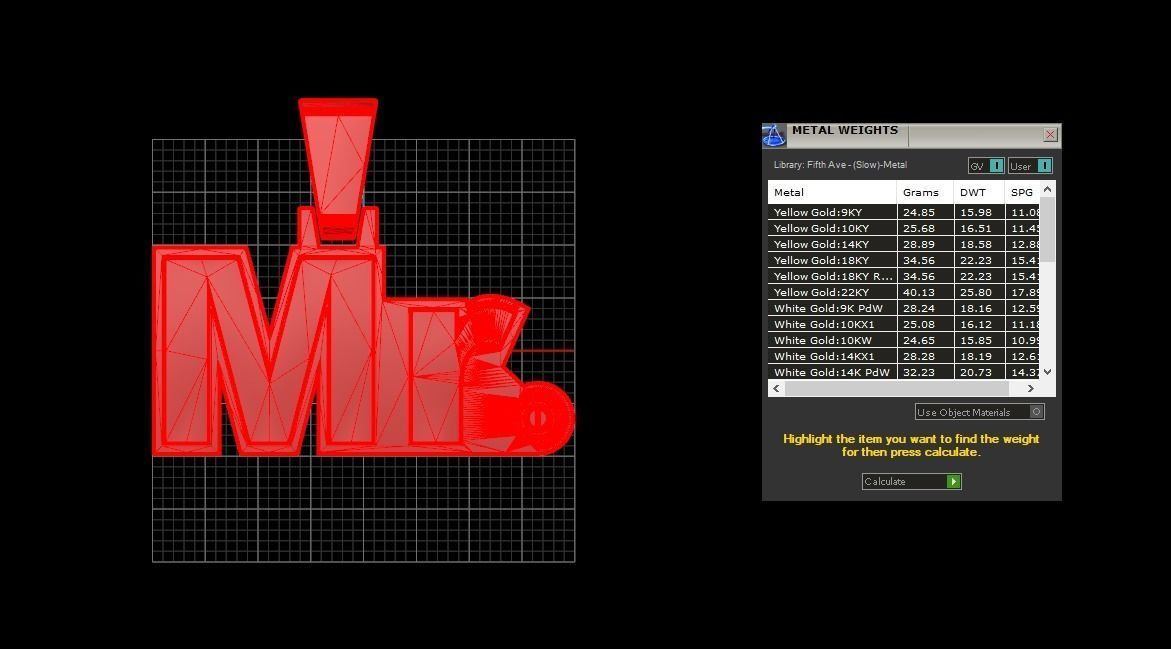Click the vertical scrollbar thumb
1171x649 pixels.
1048,229
